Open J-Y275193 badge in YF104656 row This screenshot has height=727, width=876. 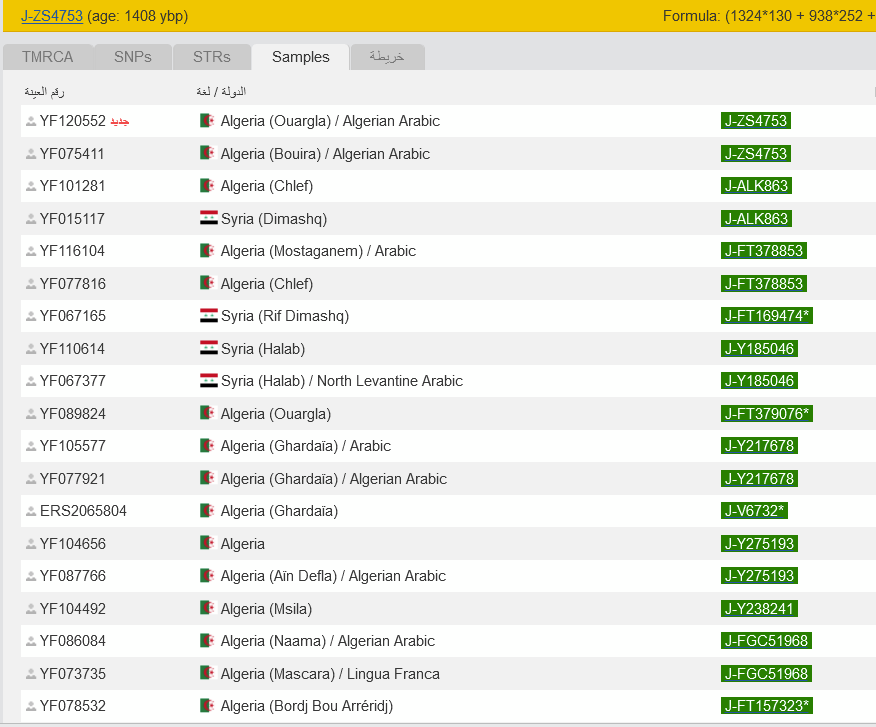click(x=759, y=543)
